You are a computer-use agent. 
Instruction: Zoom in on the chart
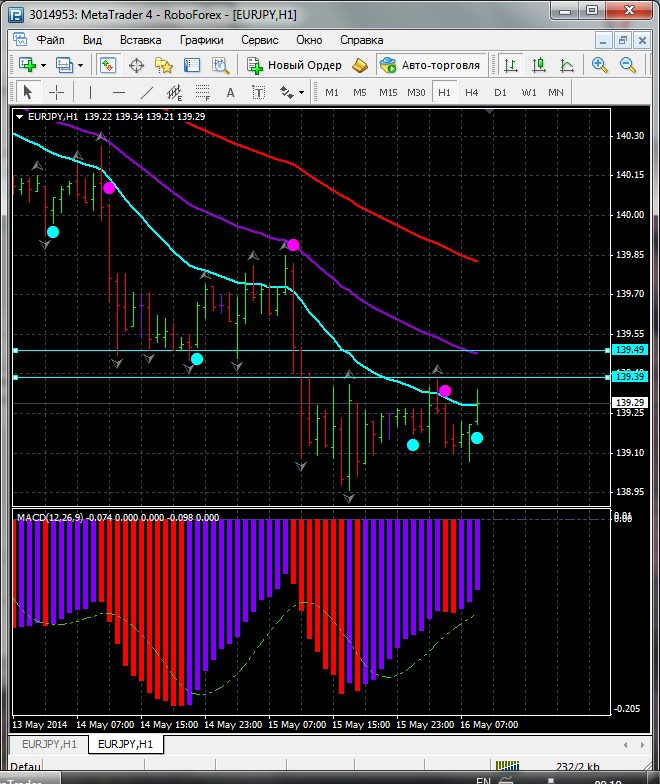[600, 65]
